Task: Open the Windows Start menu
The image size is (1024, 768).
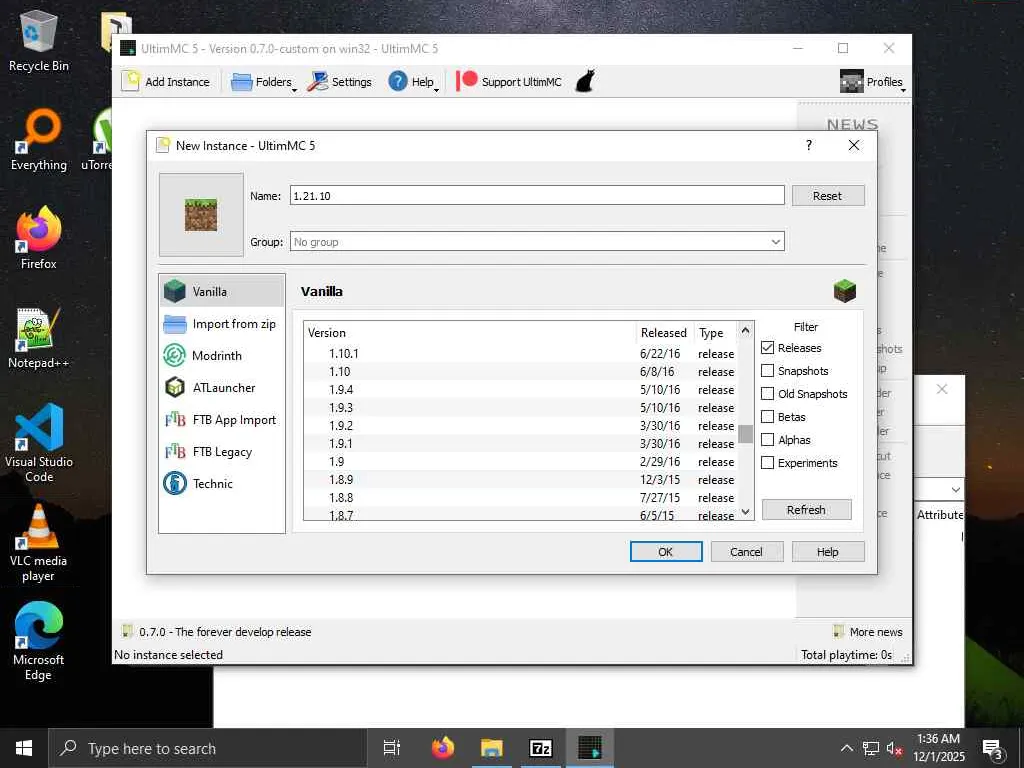Action: 24,748
